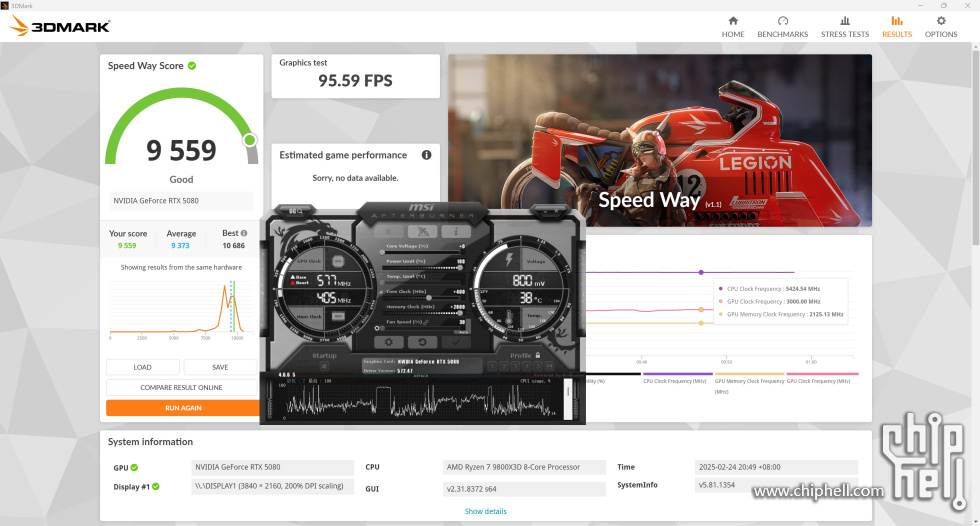Screen dimensions: 980x526
Task: Click the 9 559 score value
Action: 181,151
